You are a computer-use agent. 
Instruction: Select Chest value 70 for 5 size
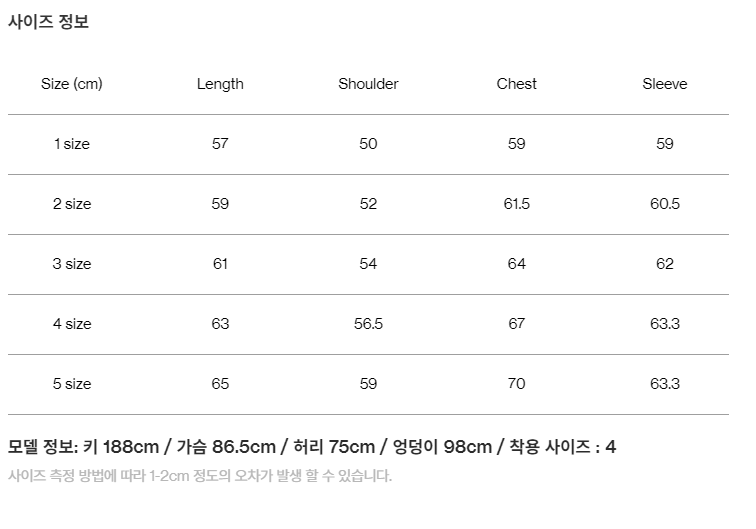pos(517,384)
